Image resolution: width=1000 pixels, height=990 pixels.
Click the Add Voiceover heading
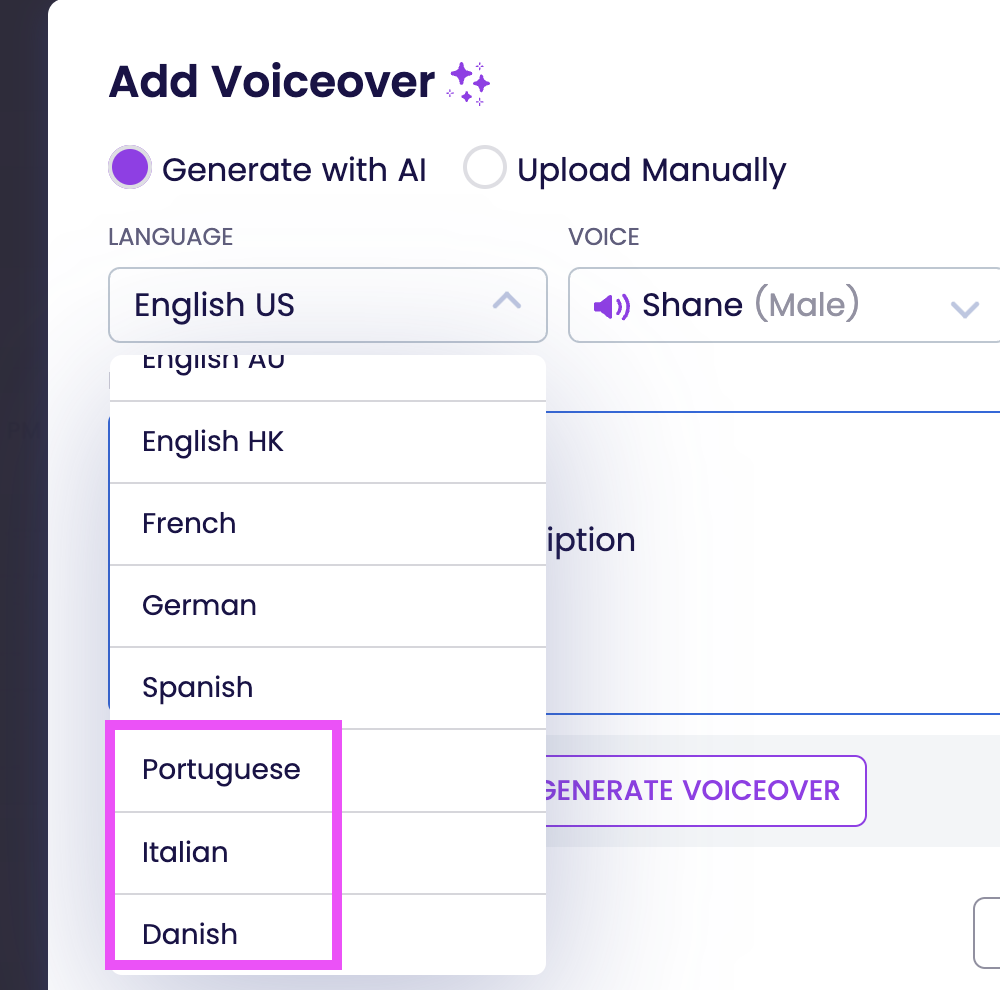[x=272, y=82]
